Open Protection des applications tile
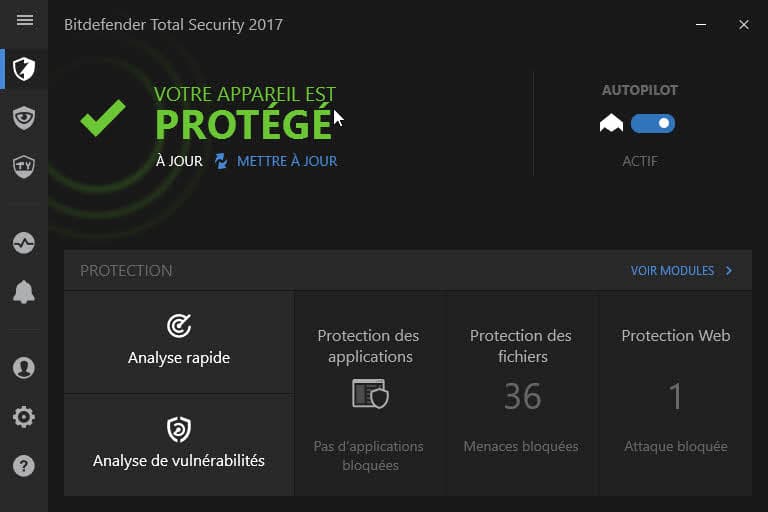The height and width of the screenshot is (512, 768). coord(370,394)
